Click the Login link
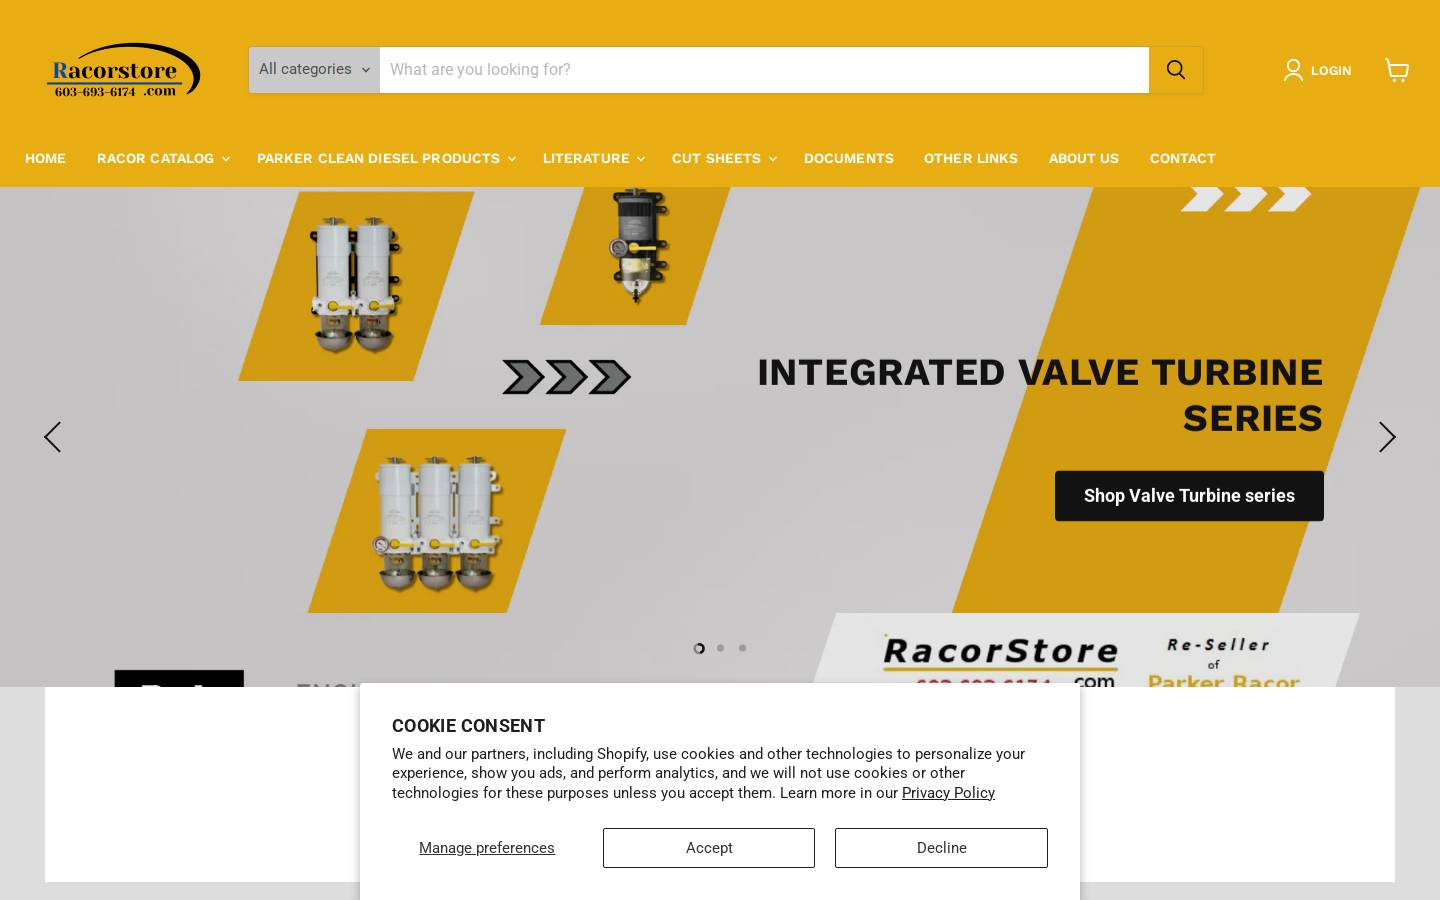 tap(1331, 70)
